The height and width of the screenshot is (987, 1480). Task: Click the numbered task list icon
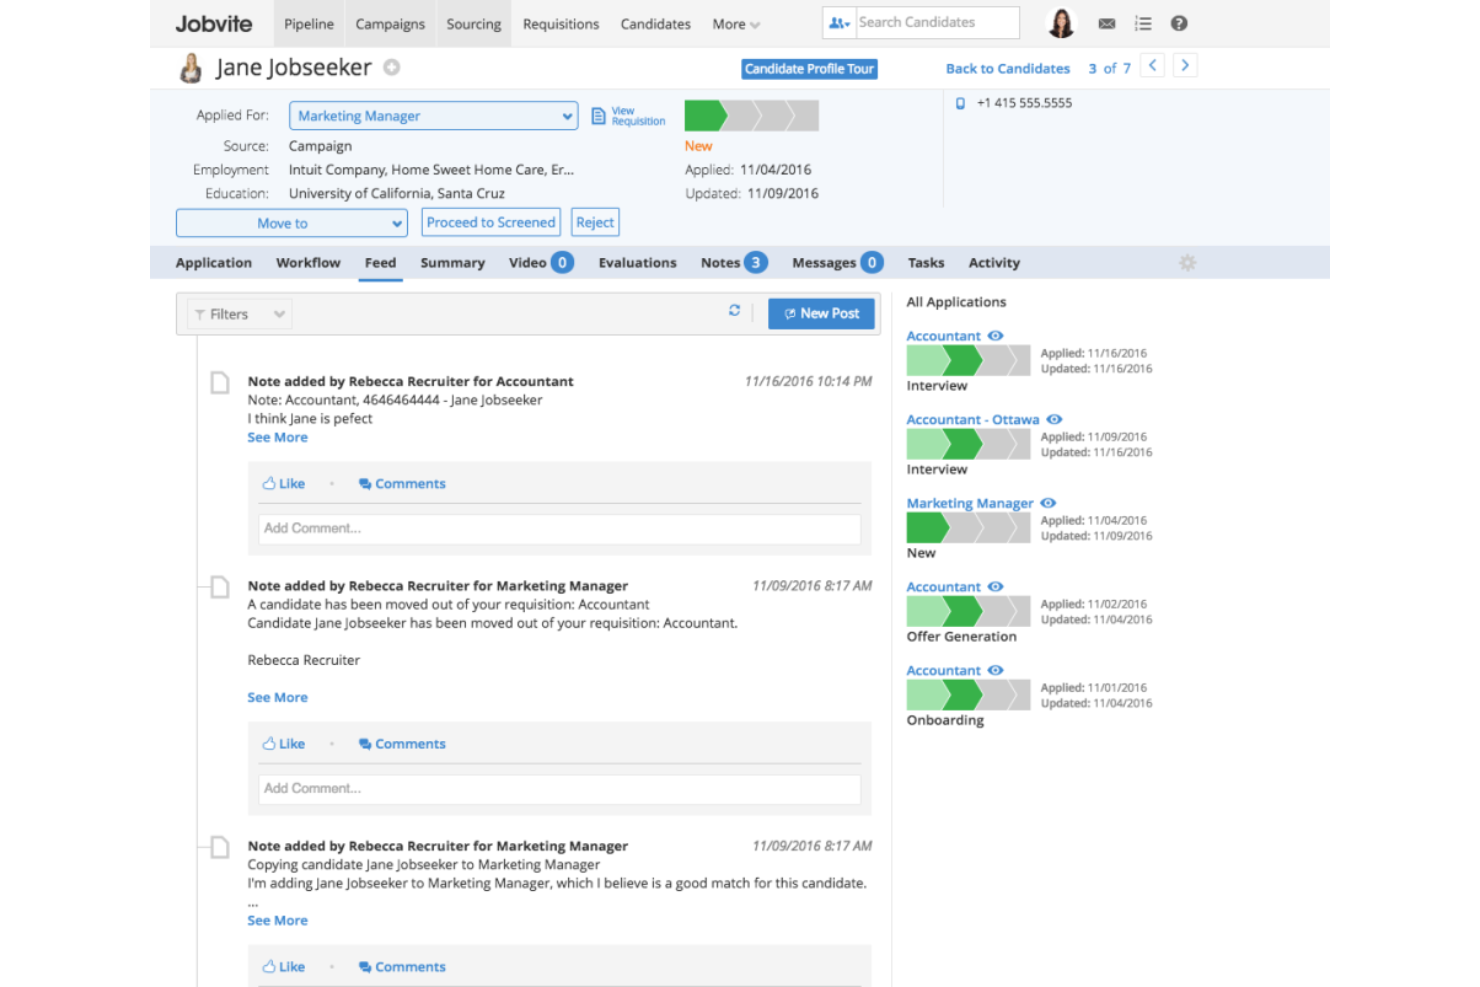1143,22
